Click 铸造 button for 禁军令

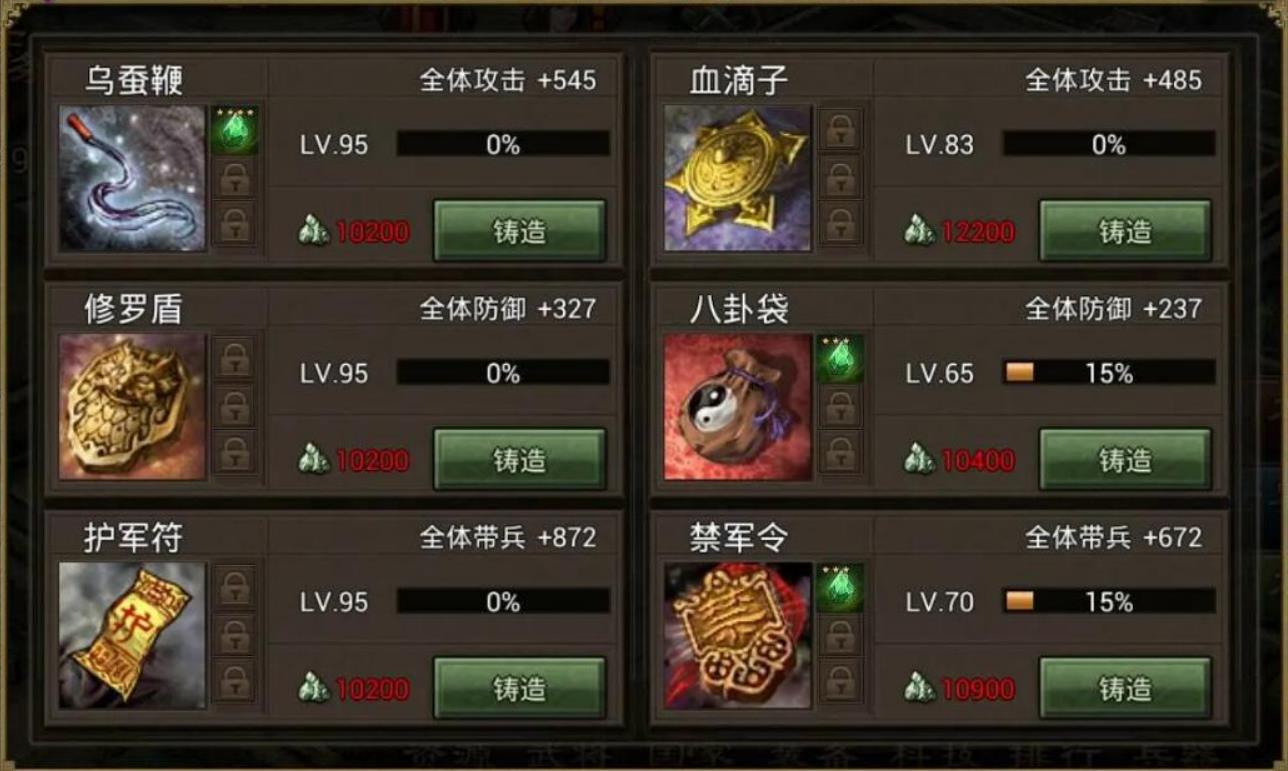1125,689
